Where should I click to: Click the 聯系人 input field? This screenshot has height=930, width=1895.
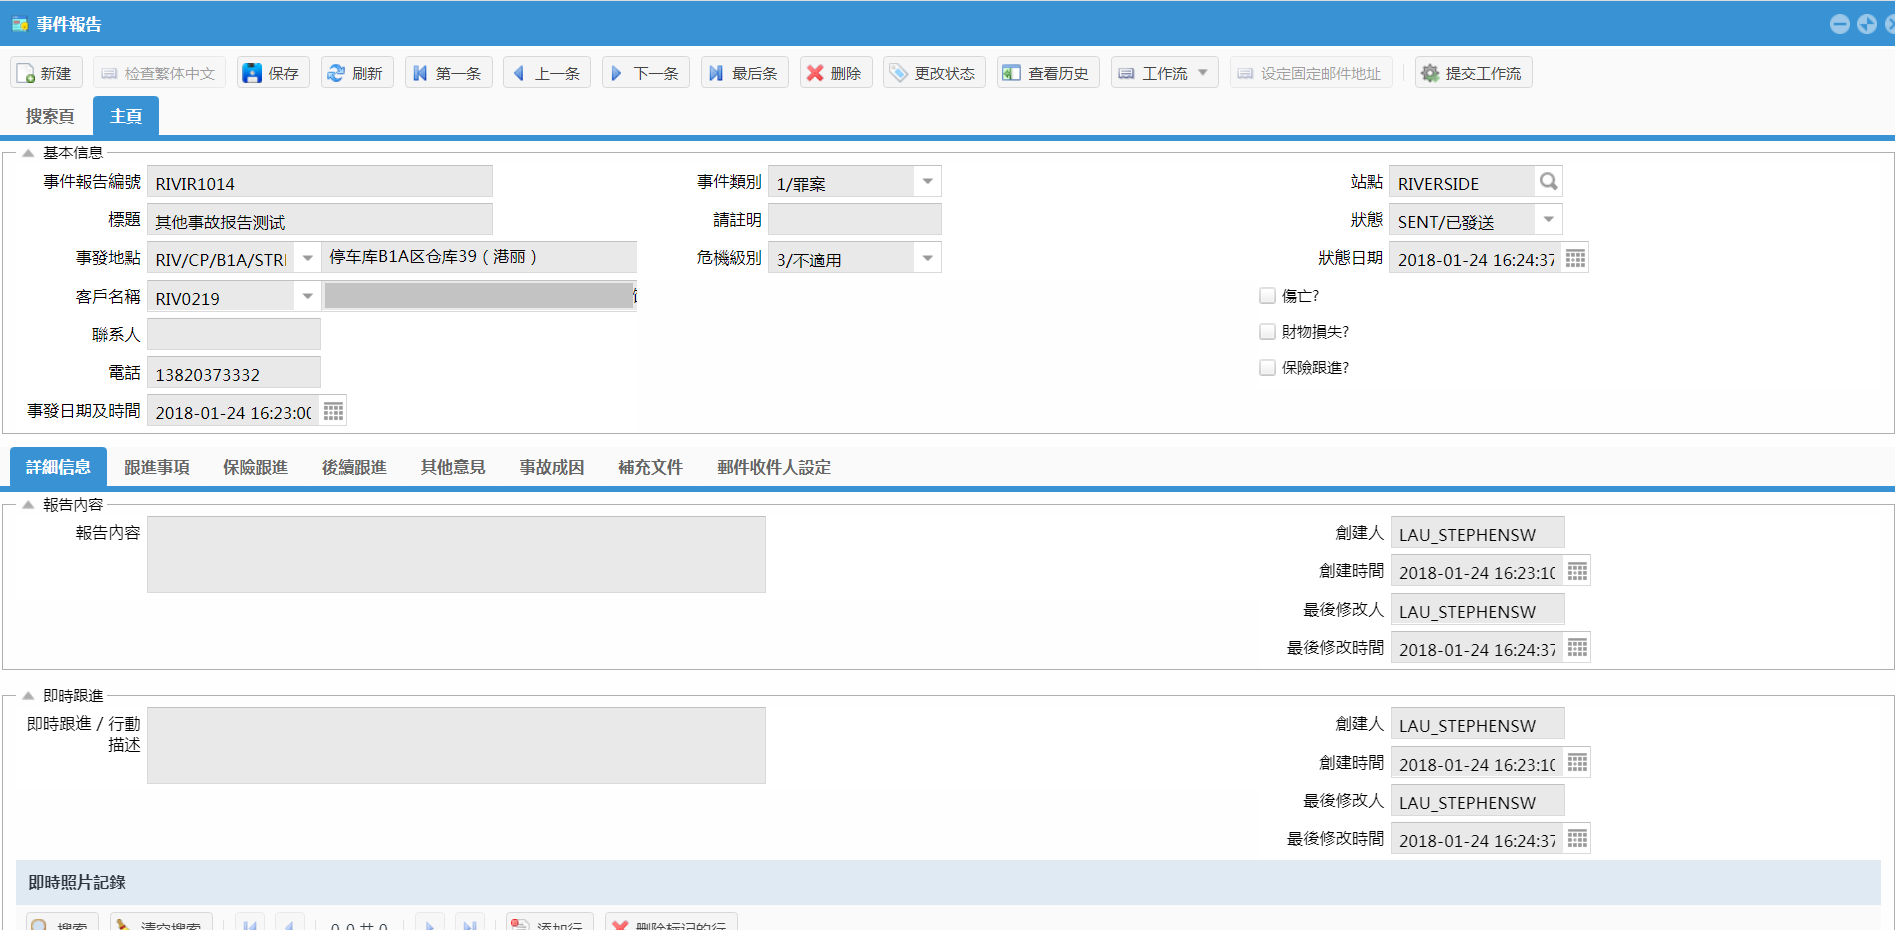coord(234,334)
